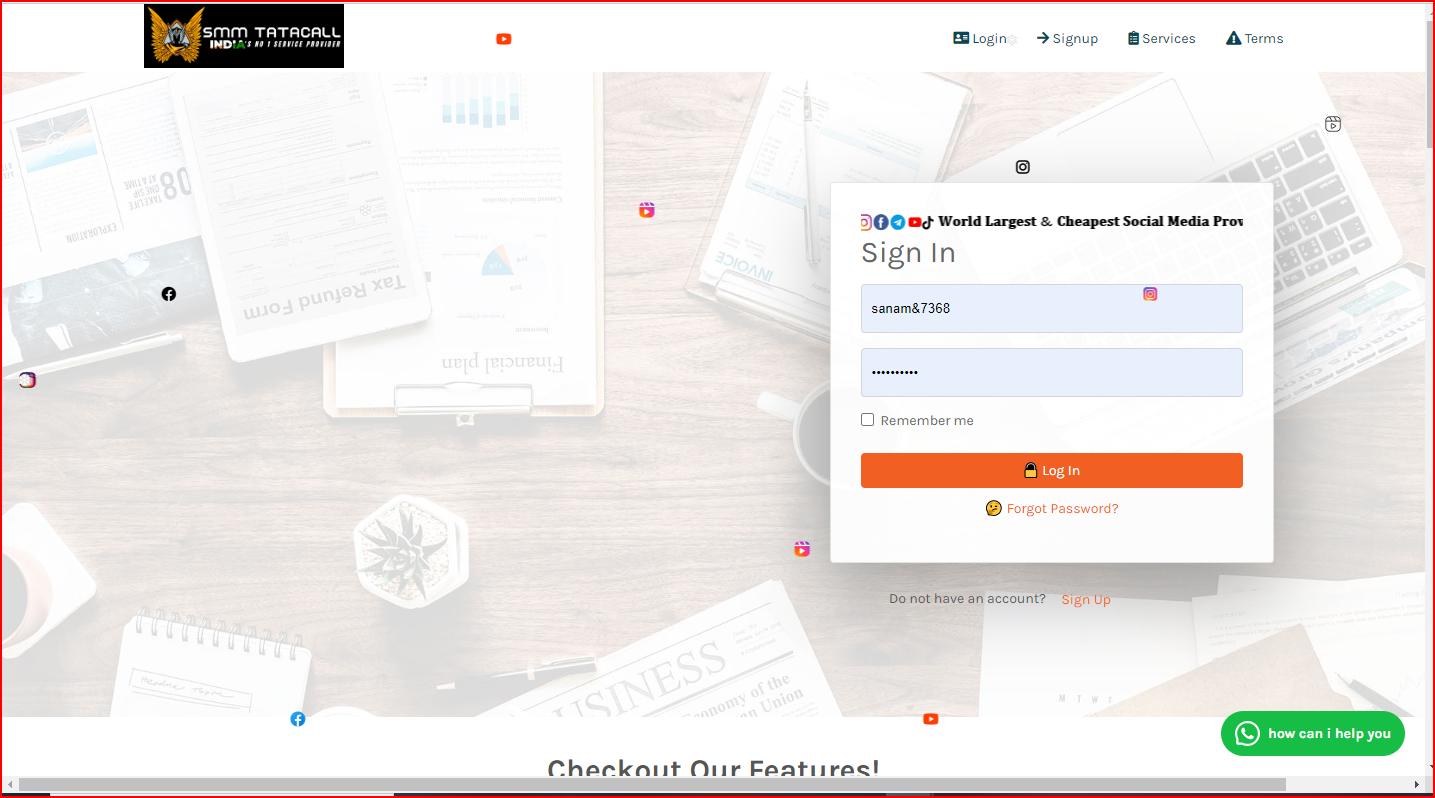Click the SMM Tatacall logo
Screen dimensions: 1435x798
(x=244, y=36)
